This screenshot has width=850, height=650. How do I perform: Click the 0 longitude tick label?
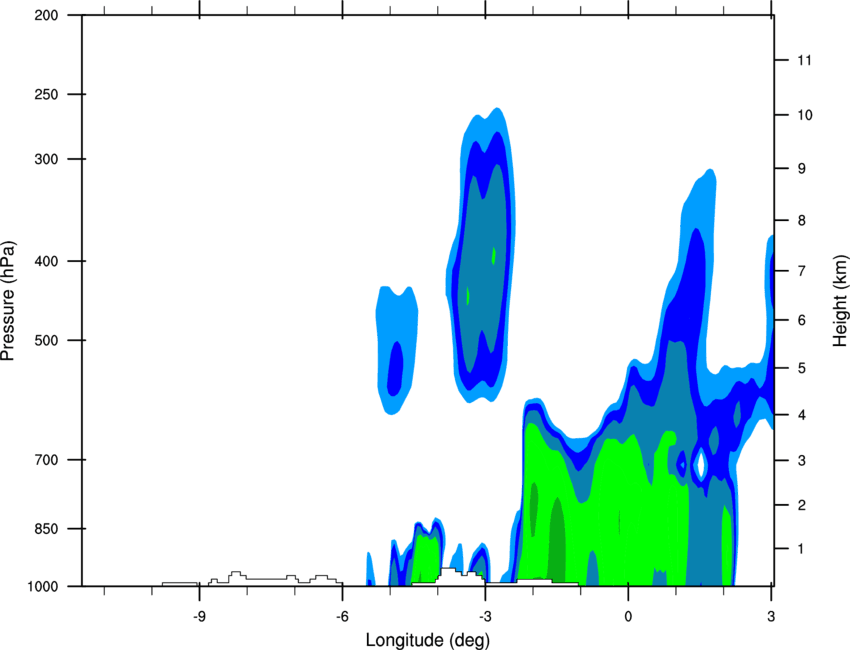(628, 616)
